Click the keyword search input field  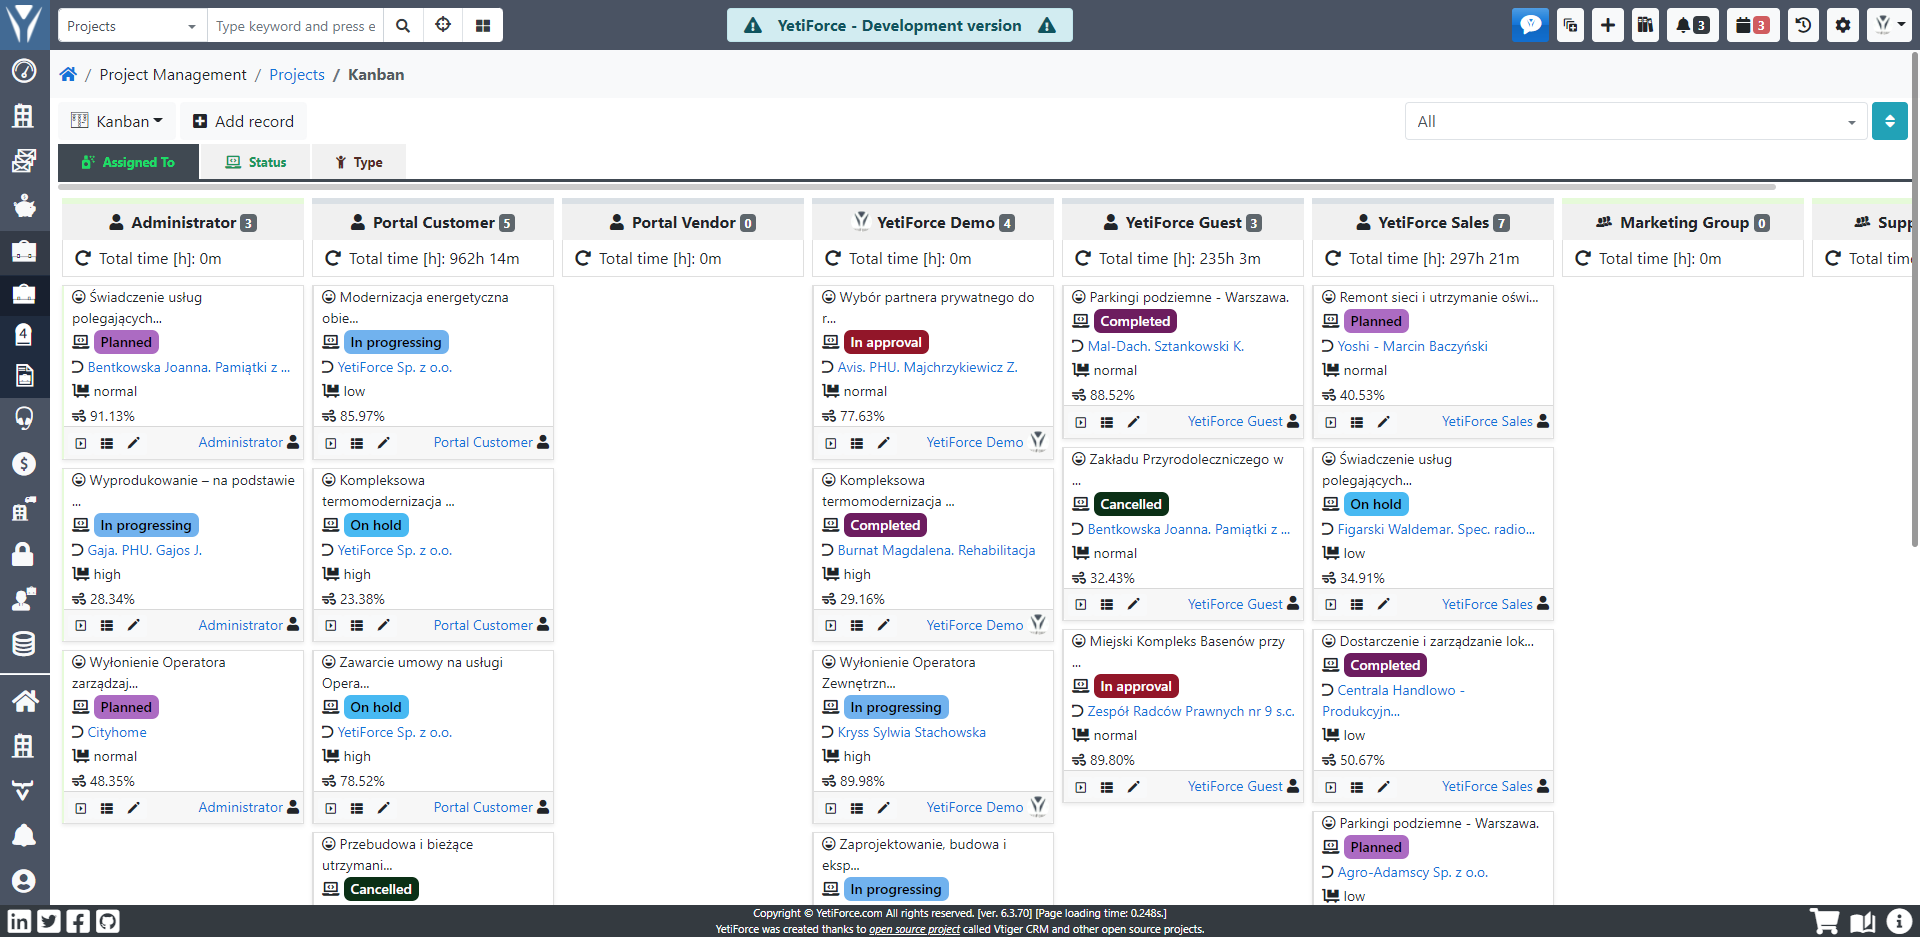click(x=295, y=26)
